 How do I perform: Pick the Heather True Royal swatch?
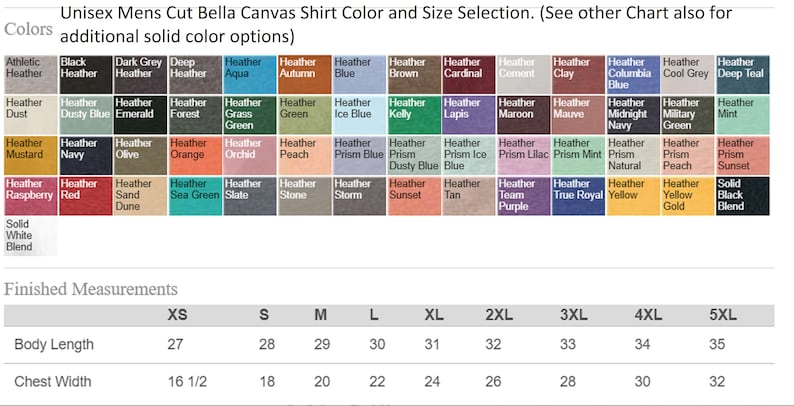[x=579, y=196]
